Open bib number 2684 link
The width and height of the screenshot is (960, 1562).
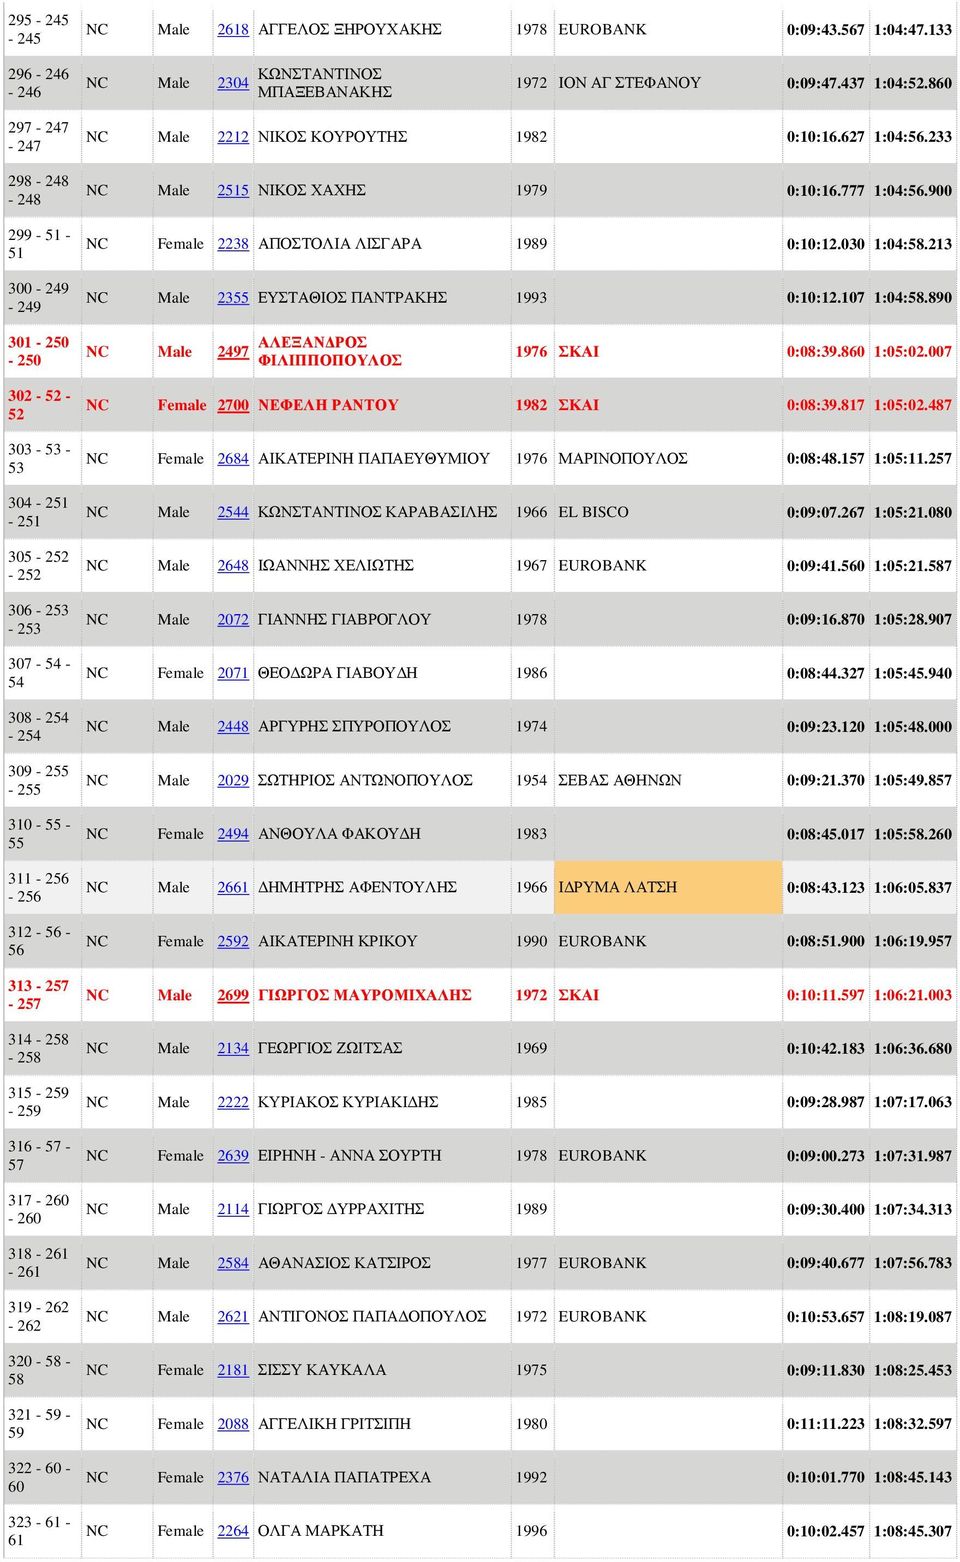(x=233, y=459)
